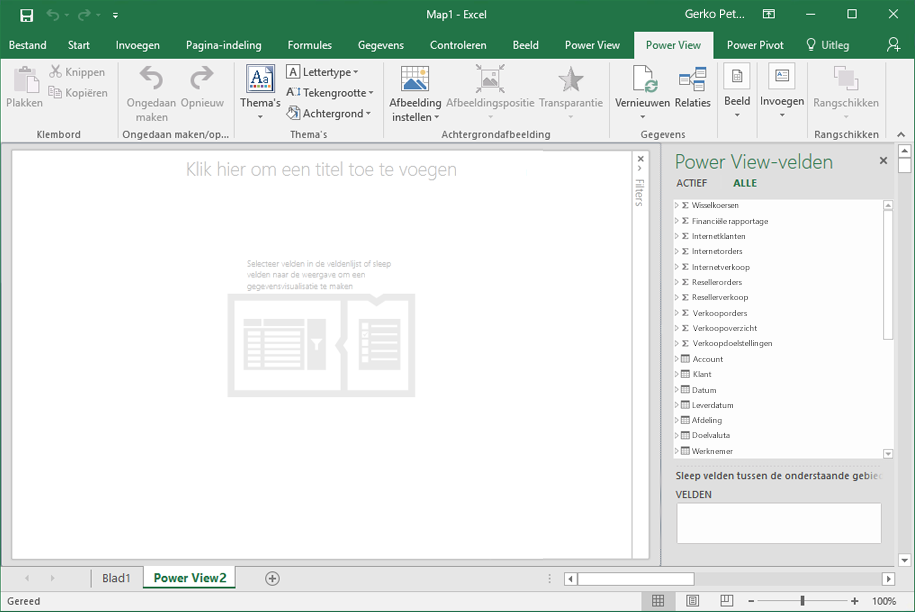This screenshot has width=915, height=612.
Task: Save the workbook with the floppy disk icon
Action: (26, 15)
